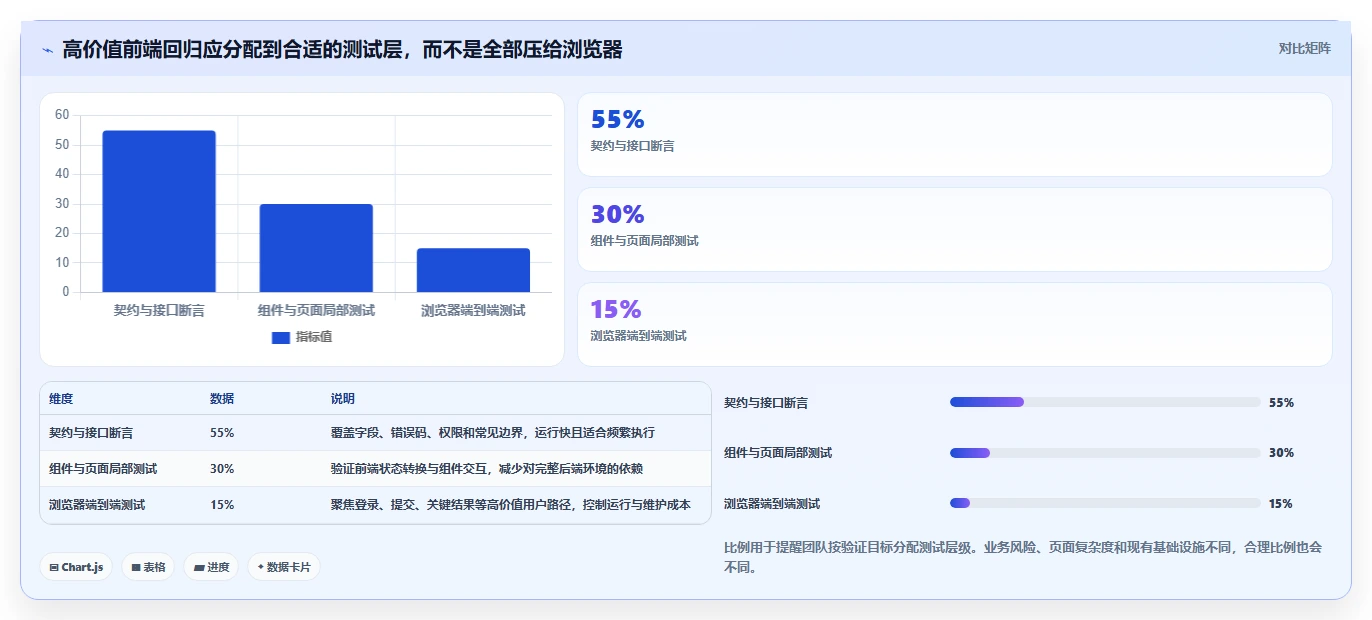Select the 数据卡片 tag text
Screen dimensions: 1372x620
click(289, 567)
